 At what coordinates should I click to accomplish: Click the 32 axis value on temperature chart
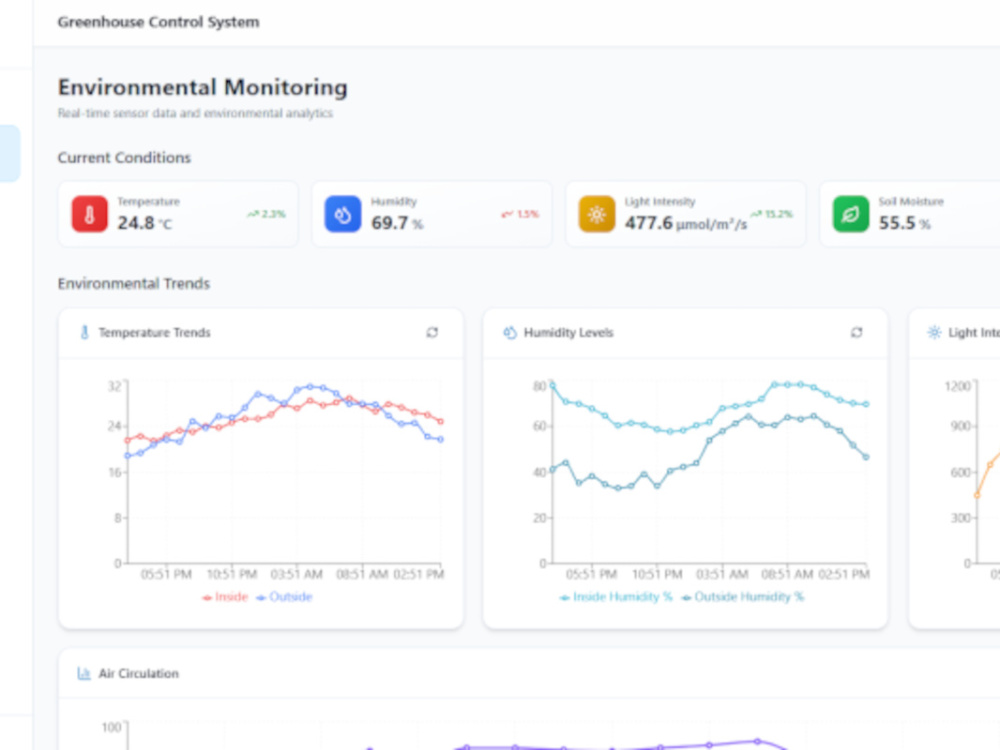point(114,386)
